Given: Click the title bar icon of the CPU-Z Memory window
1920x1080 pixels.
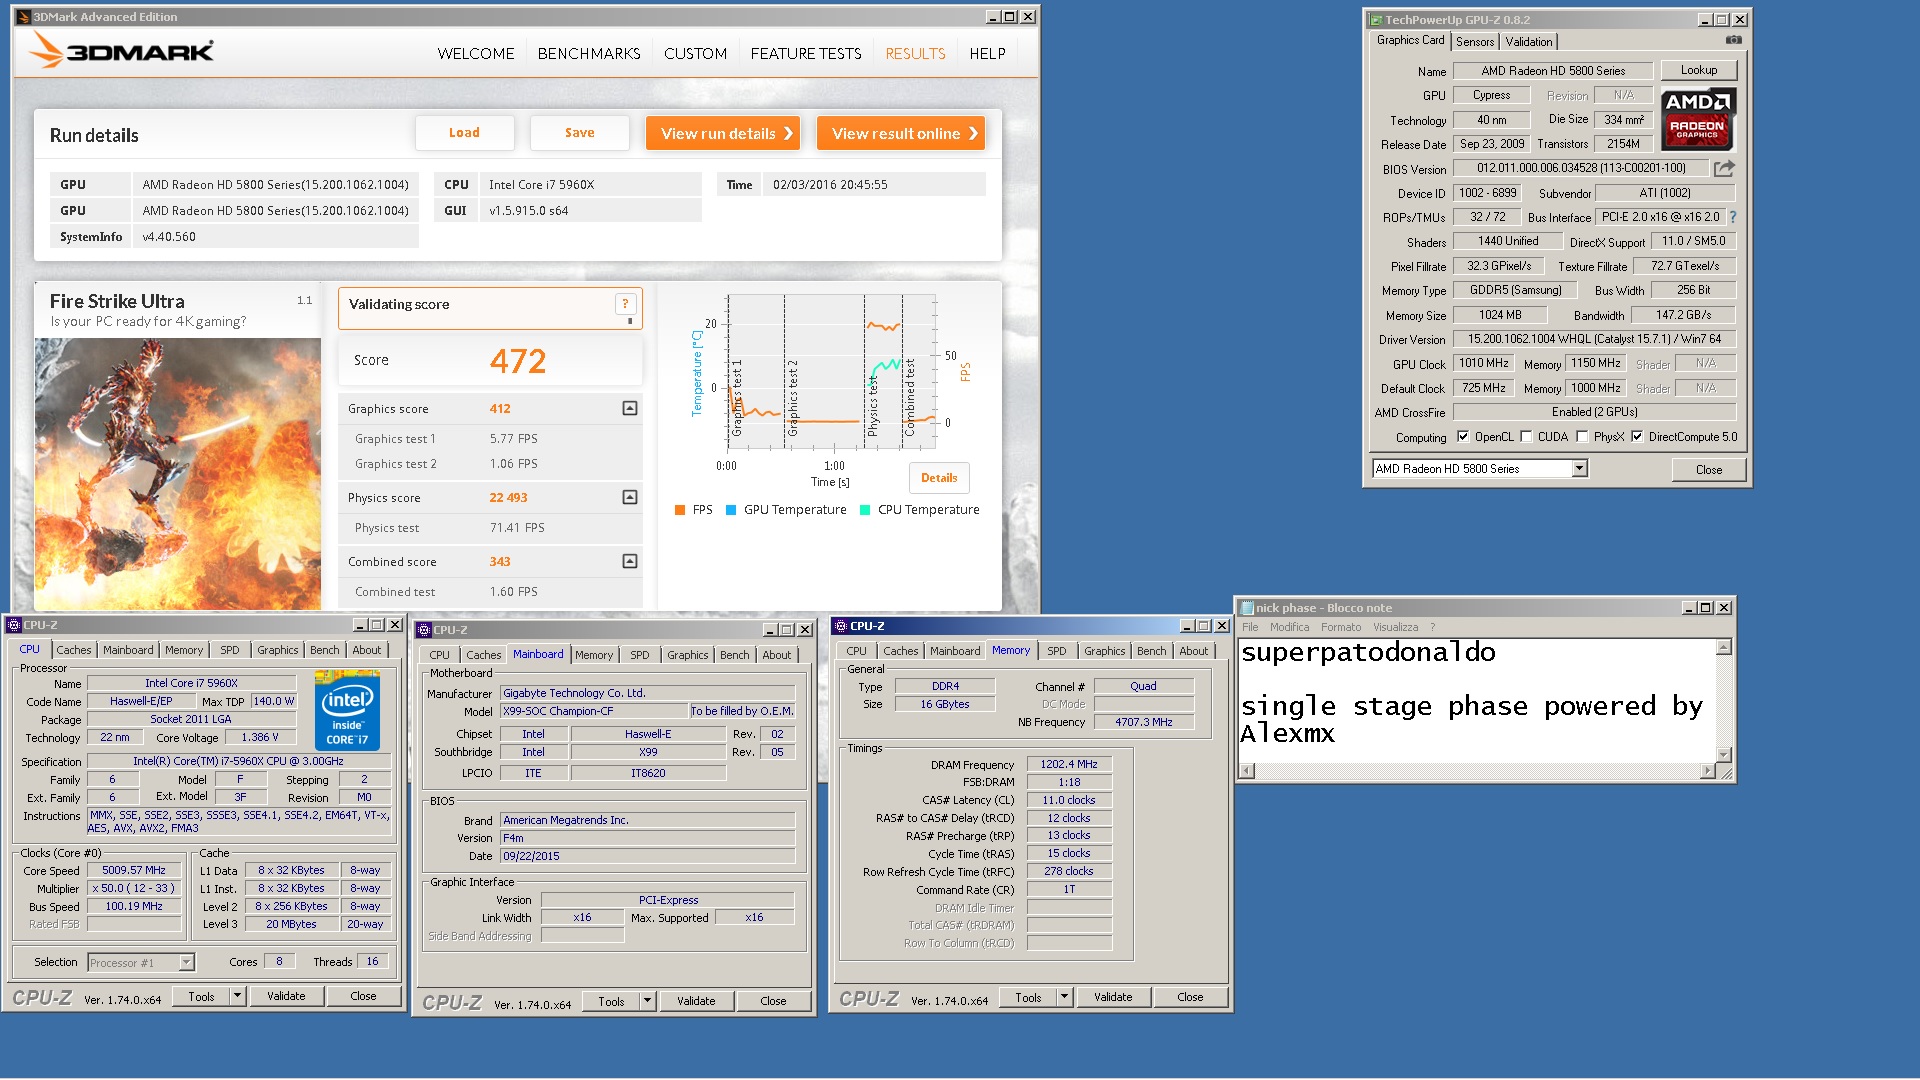Looking at the screenshot, I should [x=840, y=626].
